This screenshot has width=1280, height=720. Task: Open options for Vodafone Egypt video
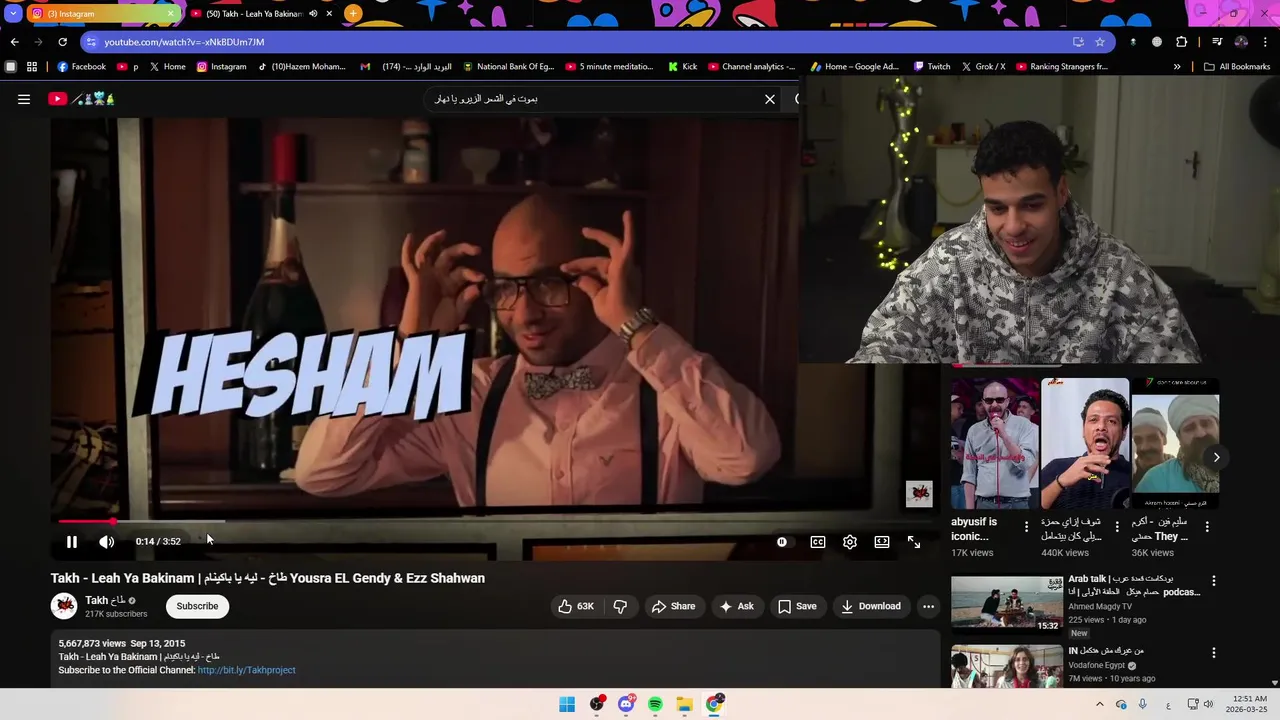(x=1214, y=652)
